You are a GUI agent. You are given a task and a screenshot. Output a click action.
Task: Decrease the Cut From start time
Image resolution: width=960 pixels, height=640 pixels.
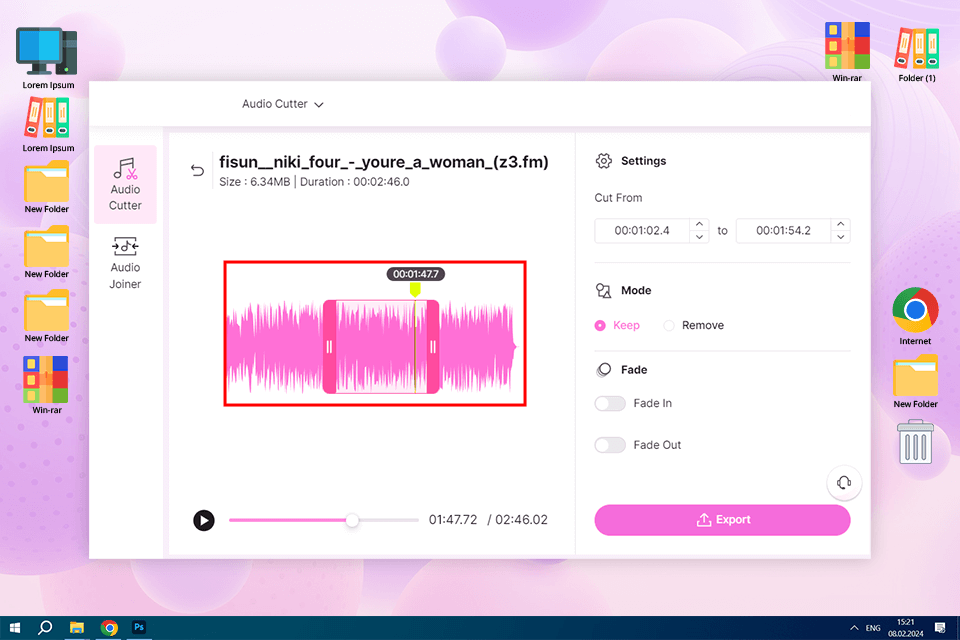[x=699, y=237]
